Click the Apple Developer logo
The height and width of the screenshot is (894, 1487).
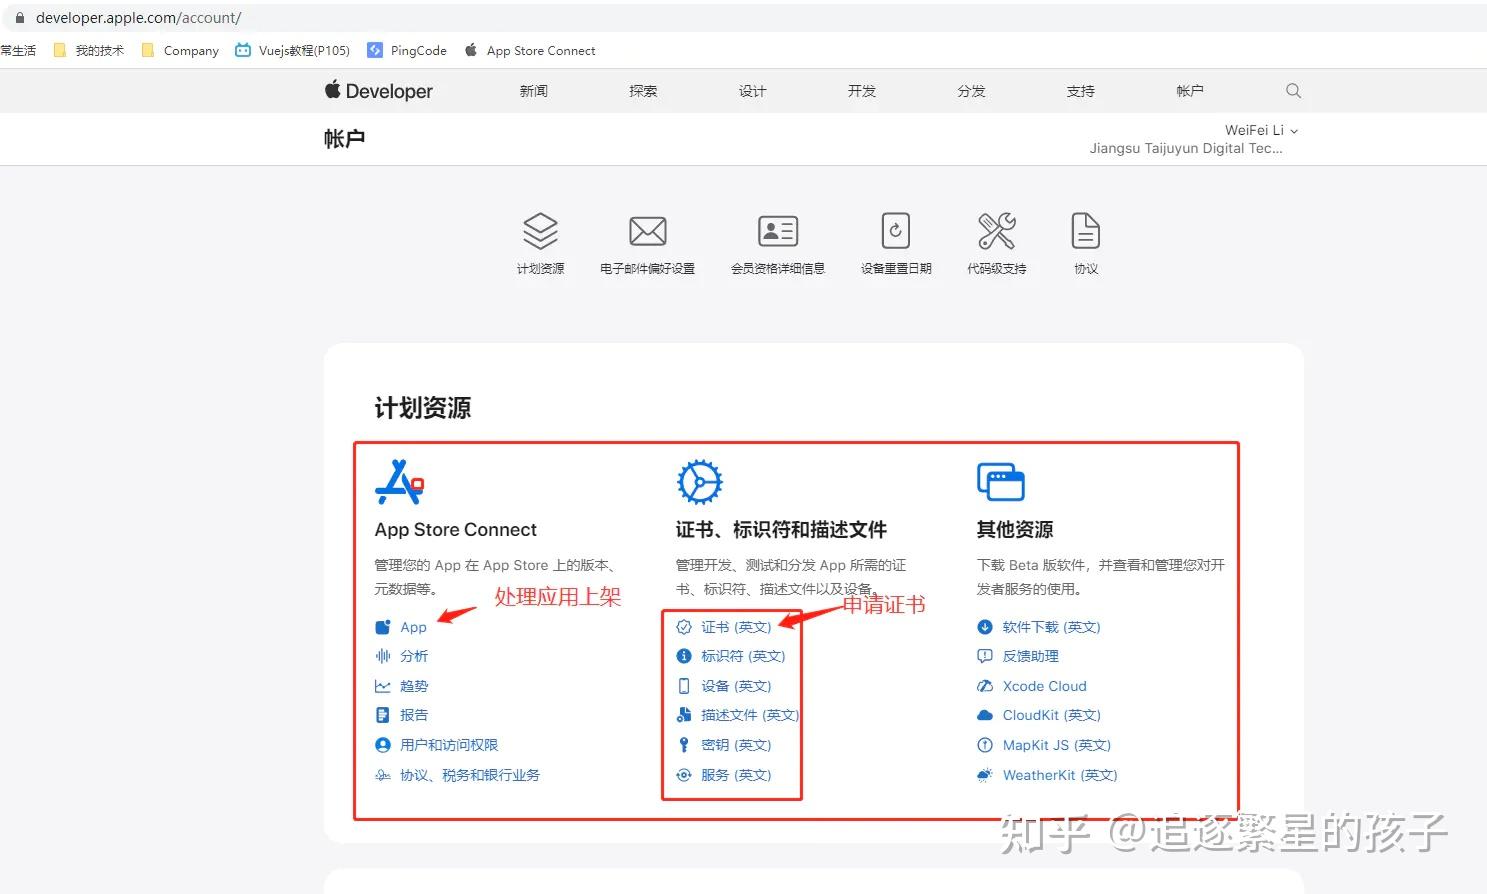(x=378, y=90)
